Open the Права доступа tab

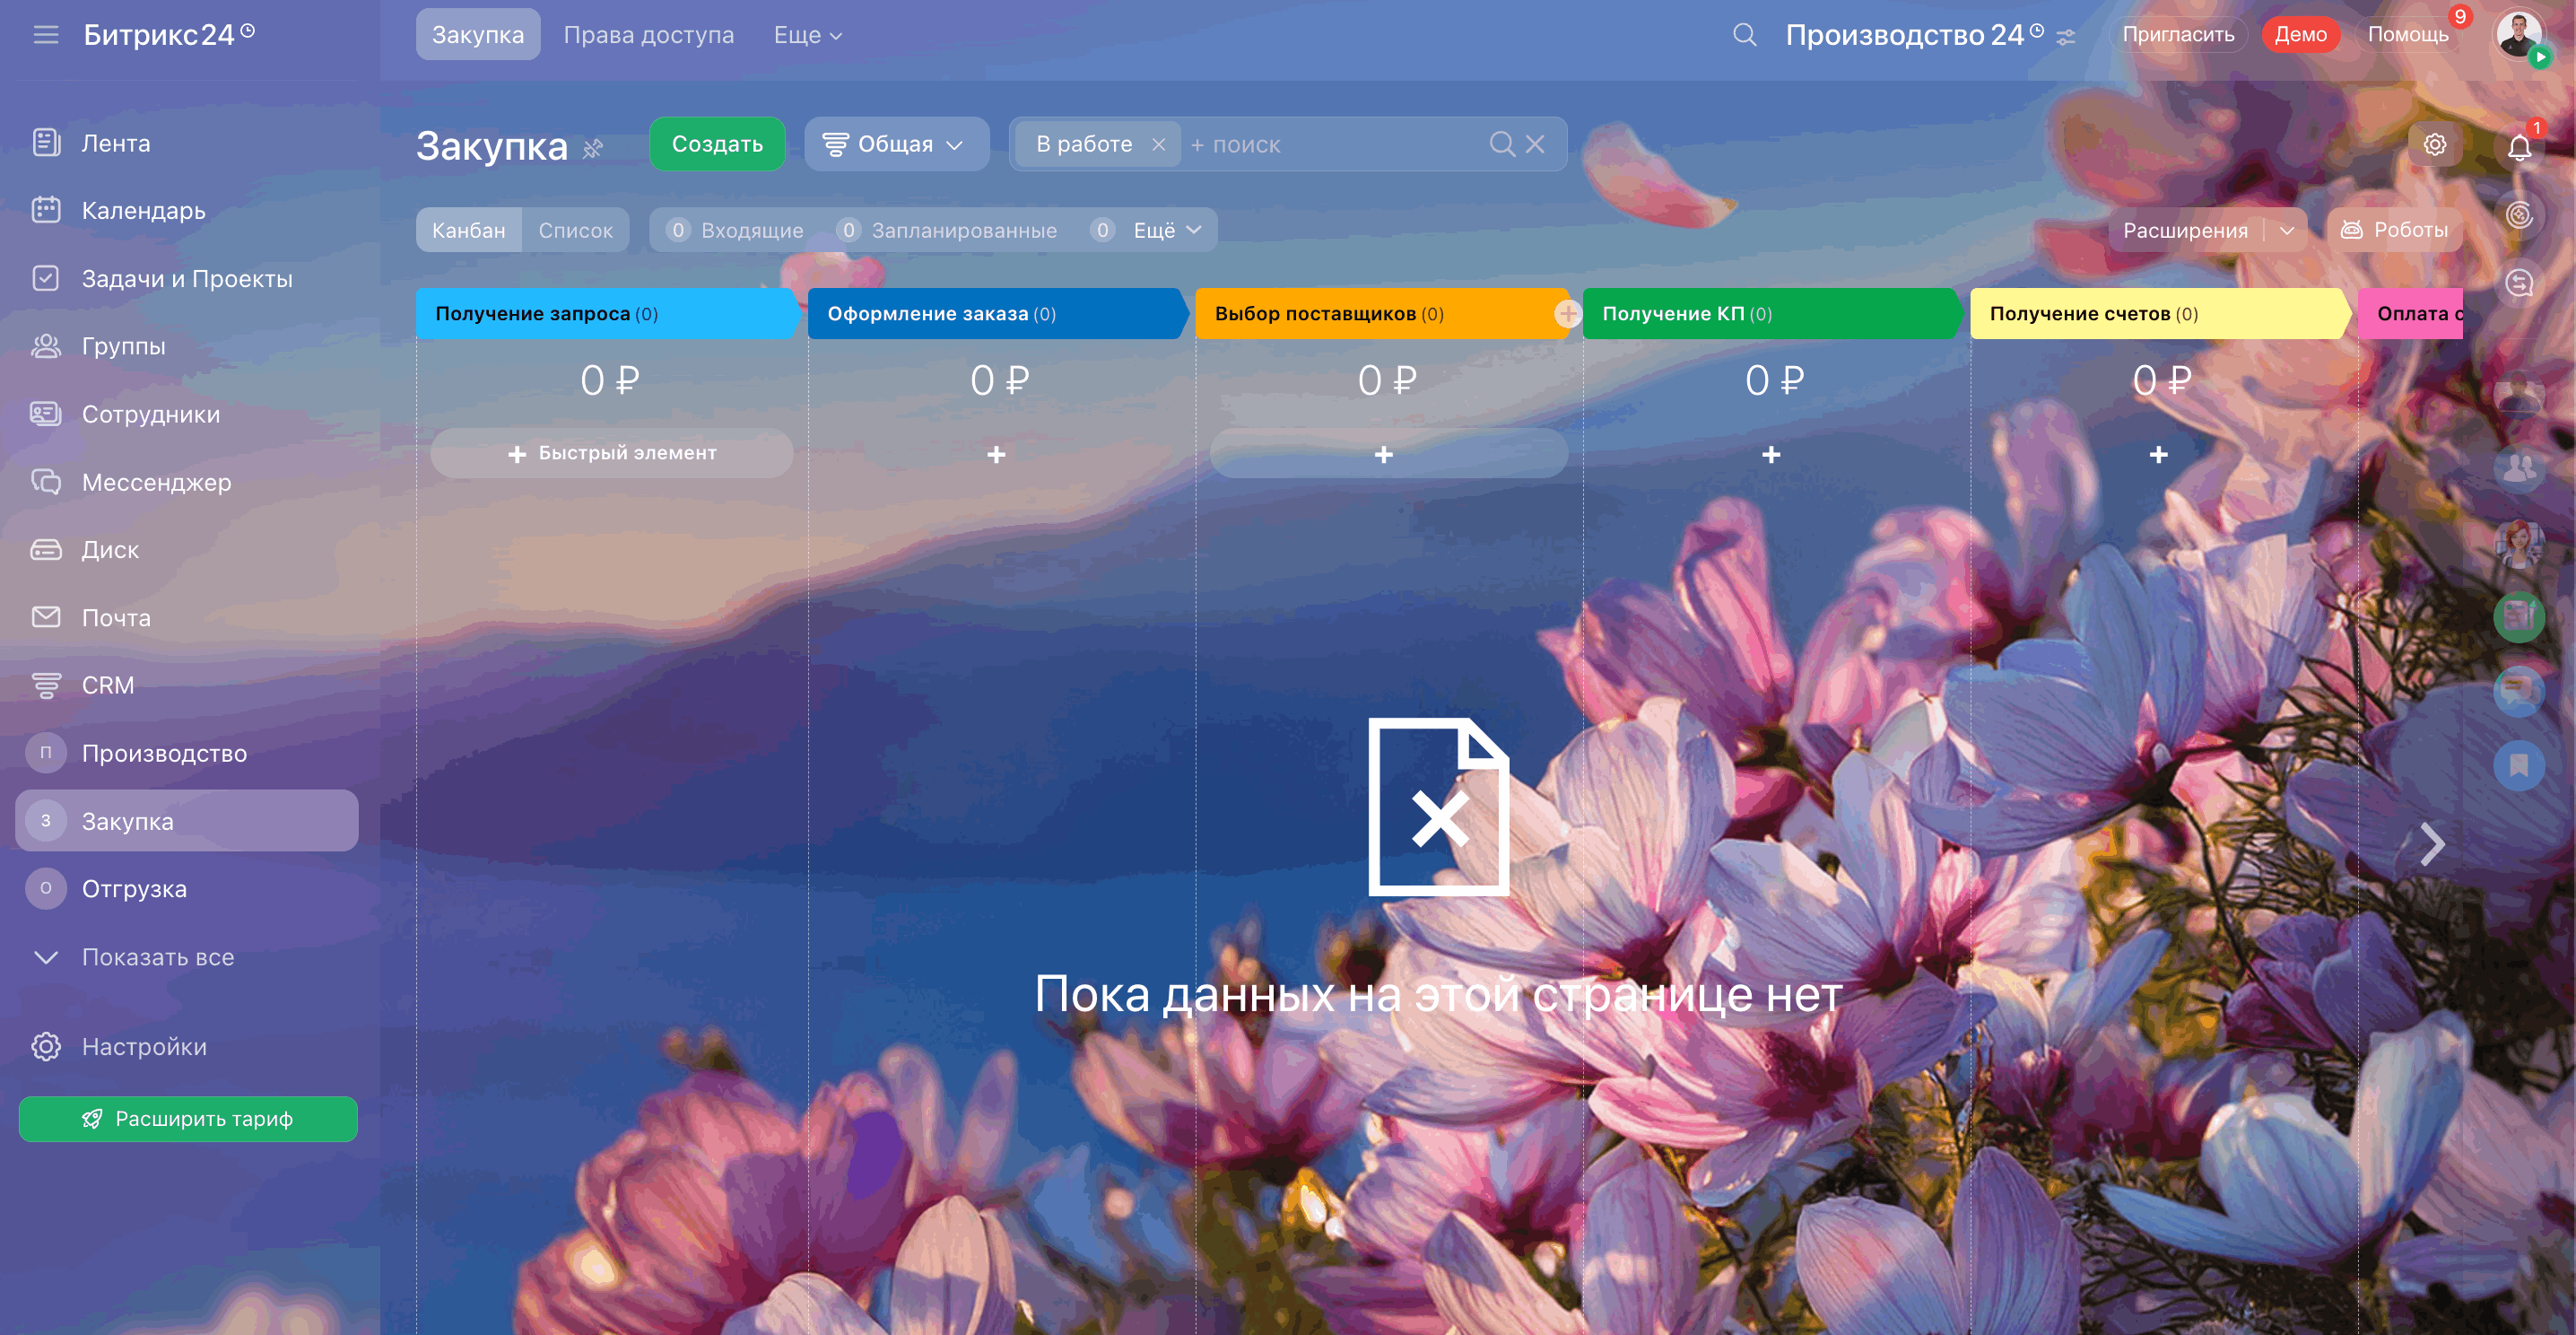pos(648,35)
